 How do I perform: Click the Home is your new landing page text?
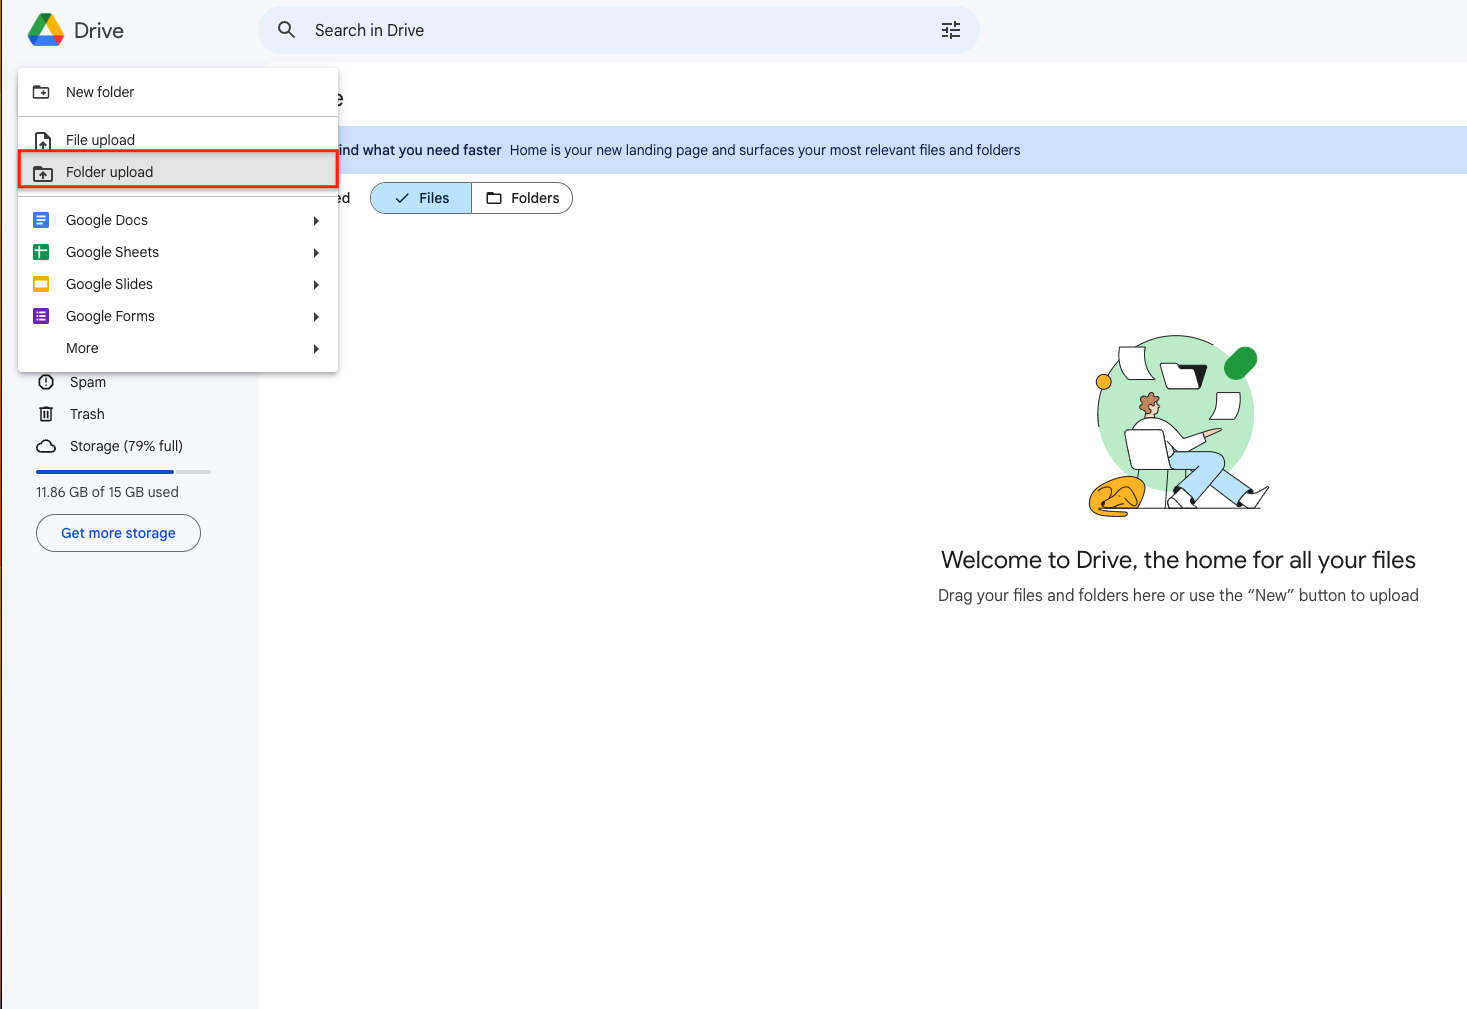point(765,150)
